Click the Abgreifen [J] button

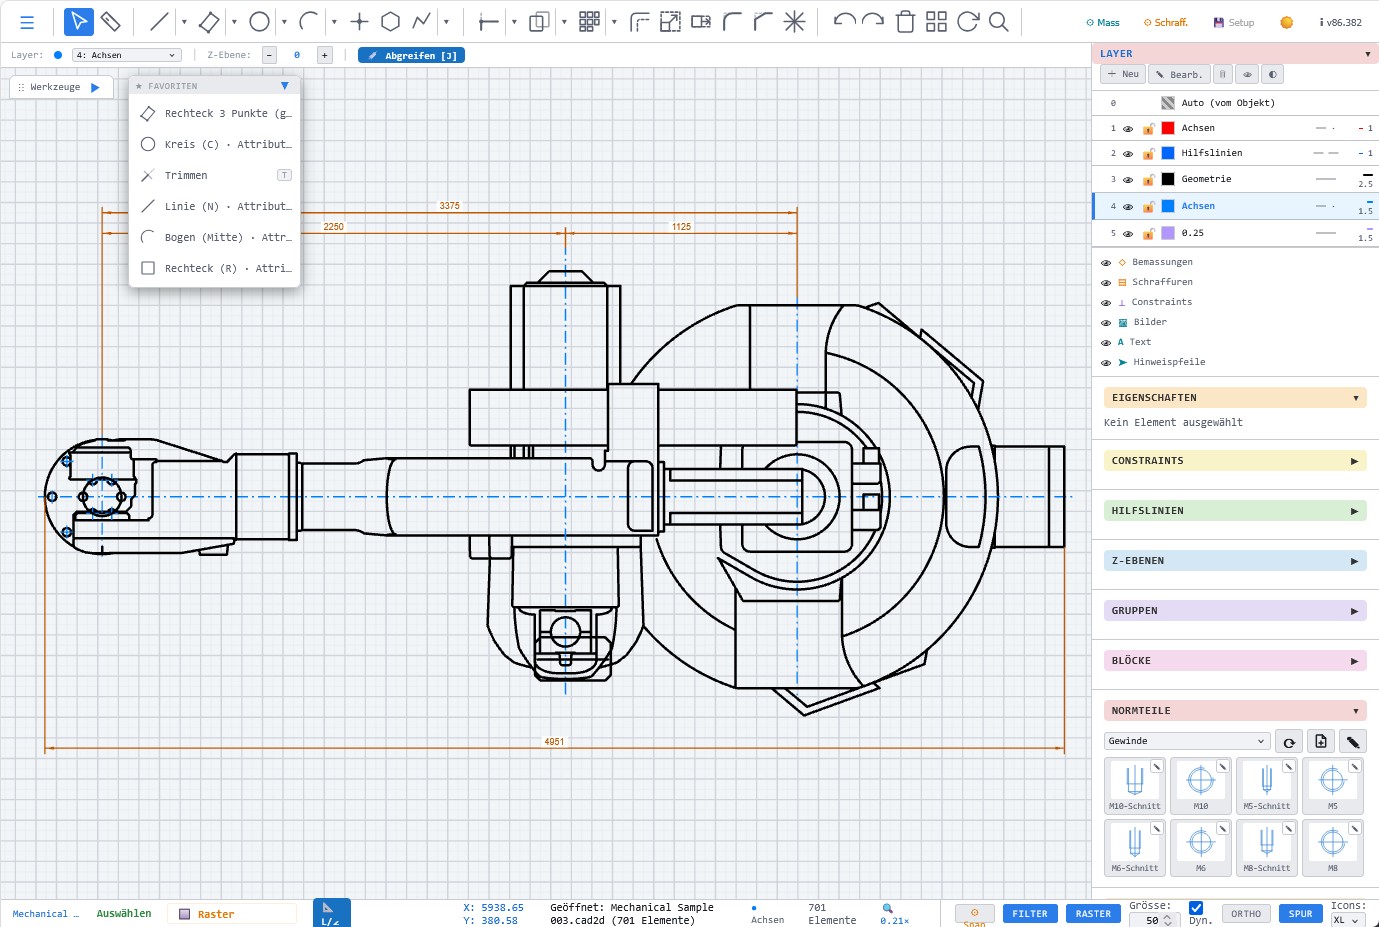point(411,56)
